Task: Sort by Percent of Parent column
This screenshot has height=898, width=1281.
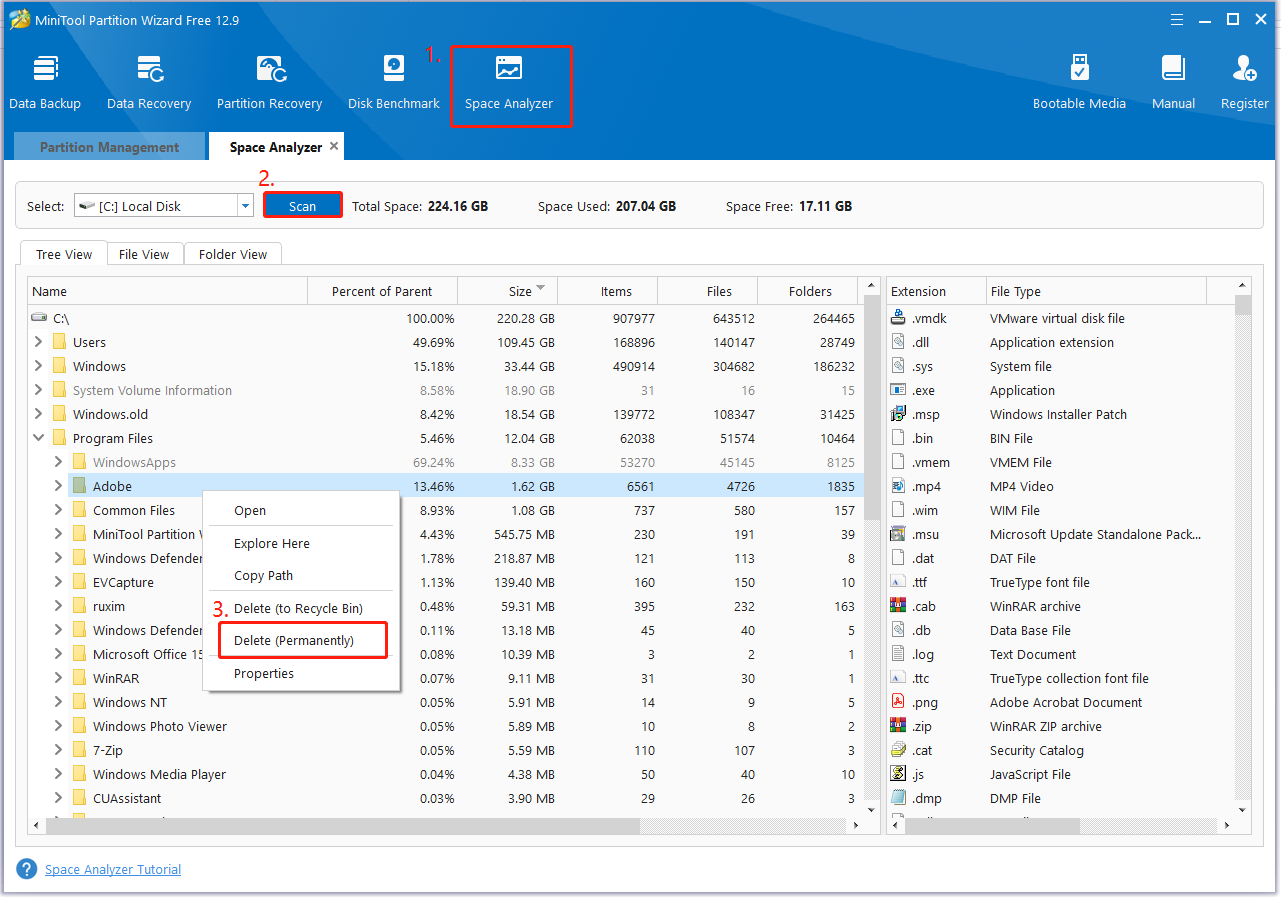Action: tap(382, 291)
